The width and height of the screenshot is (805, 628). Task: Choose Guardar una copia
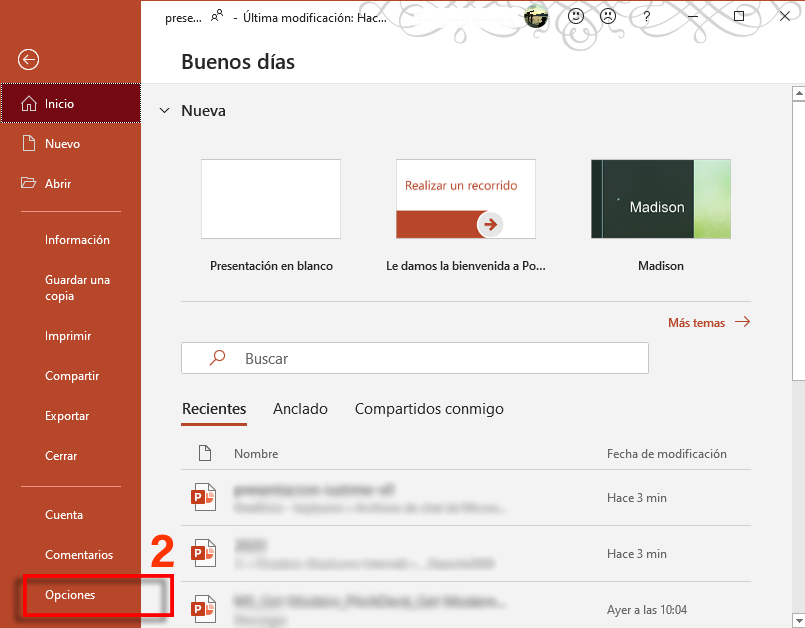pos(77,288)
